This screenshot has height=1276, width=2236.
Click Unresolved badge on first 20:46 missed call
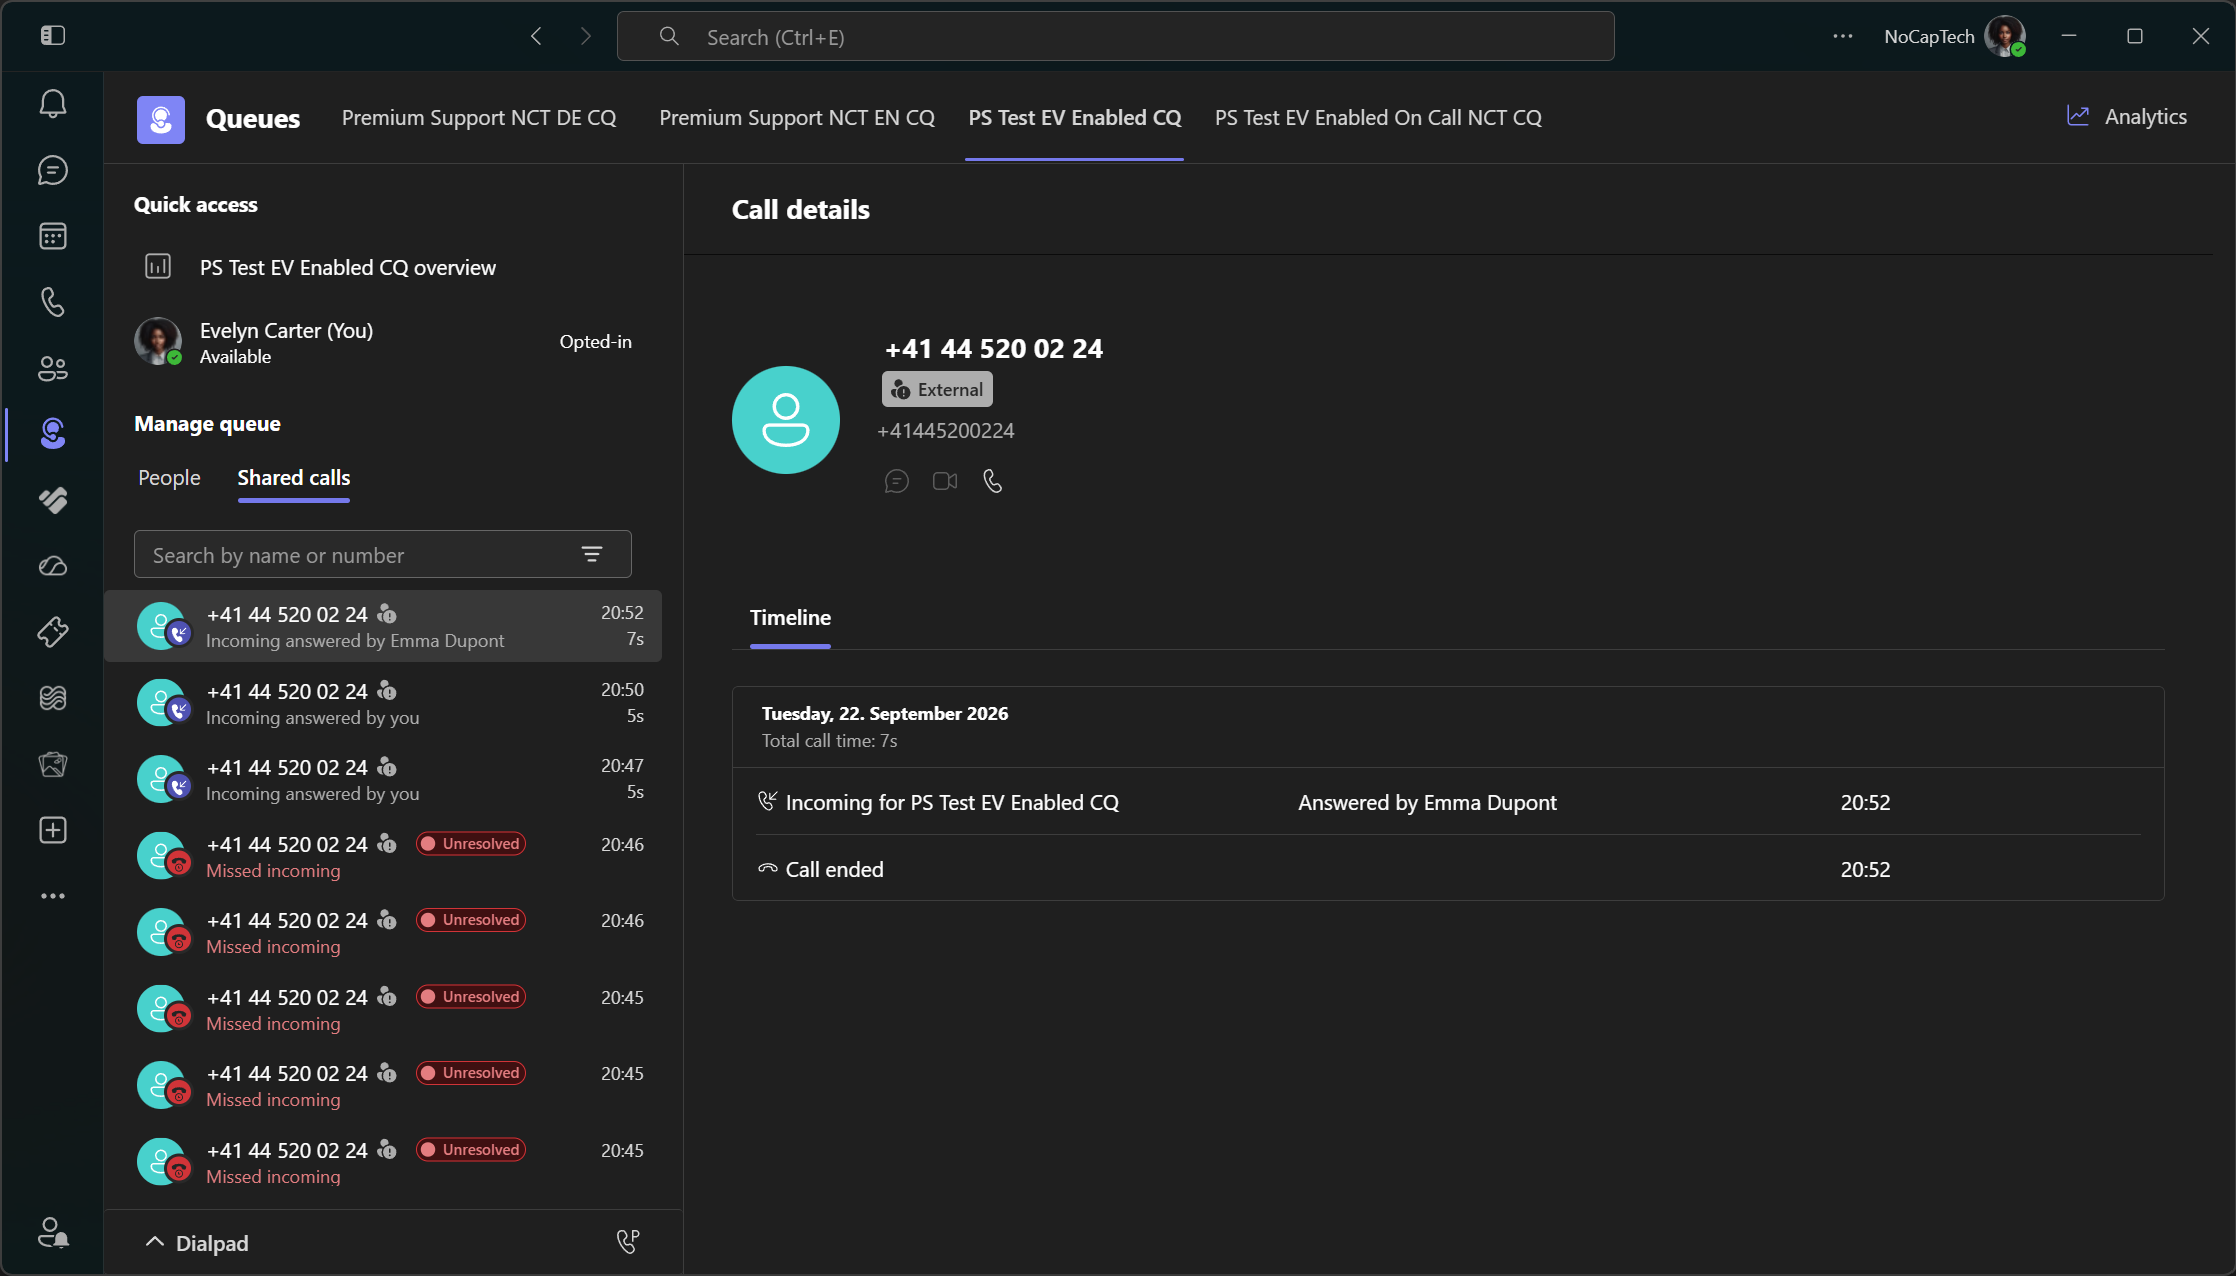[471, 844]
